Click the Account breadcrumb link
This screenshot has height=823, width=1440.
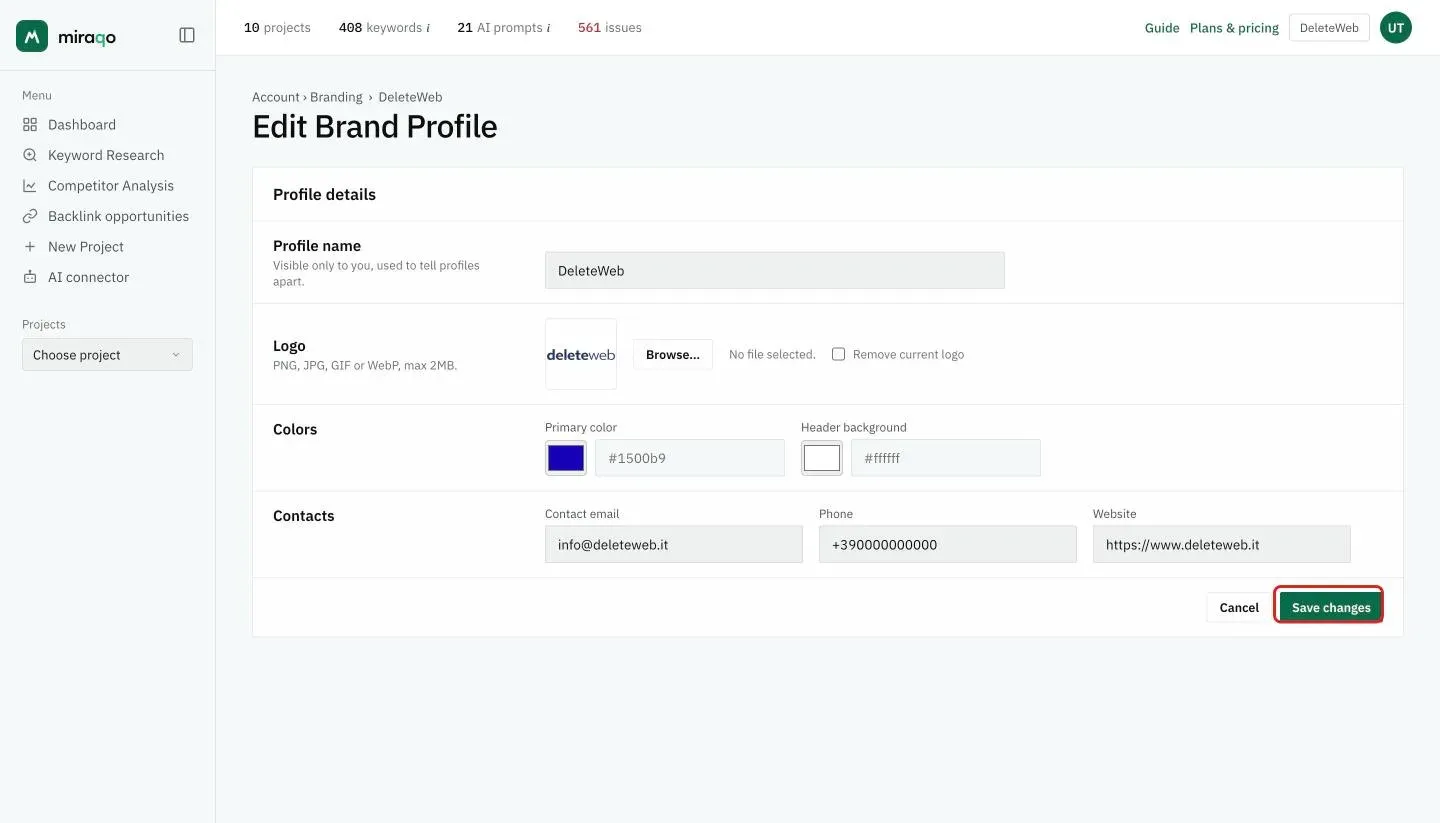[276, 97]
